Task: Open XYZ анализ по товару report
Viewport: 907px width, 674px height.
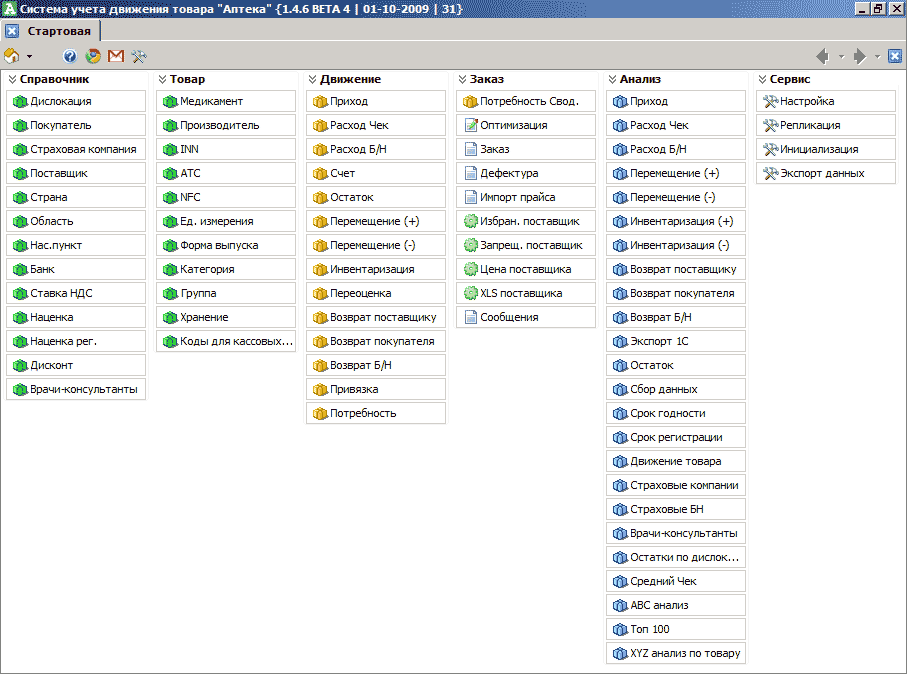Action: pyautogui.click(x=676, y=653)
